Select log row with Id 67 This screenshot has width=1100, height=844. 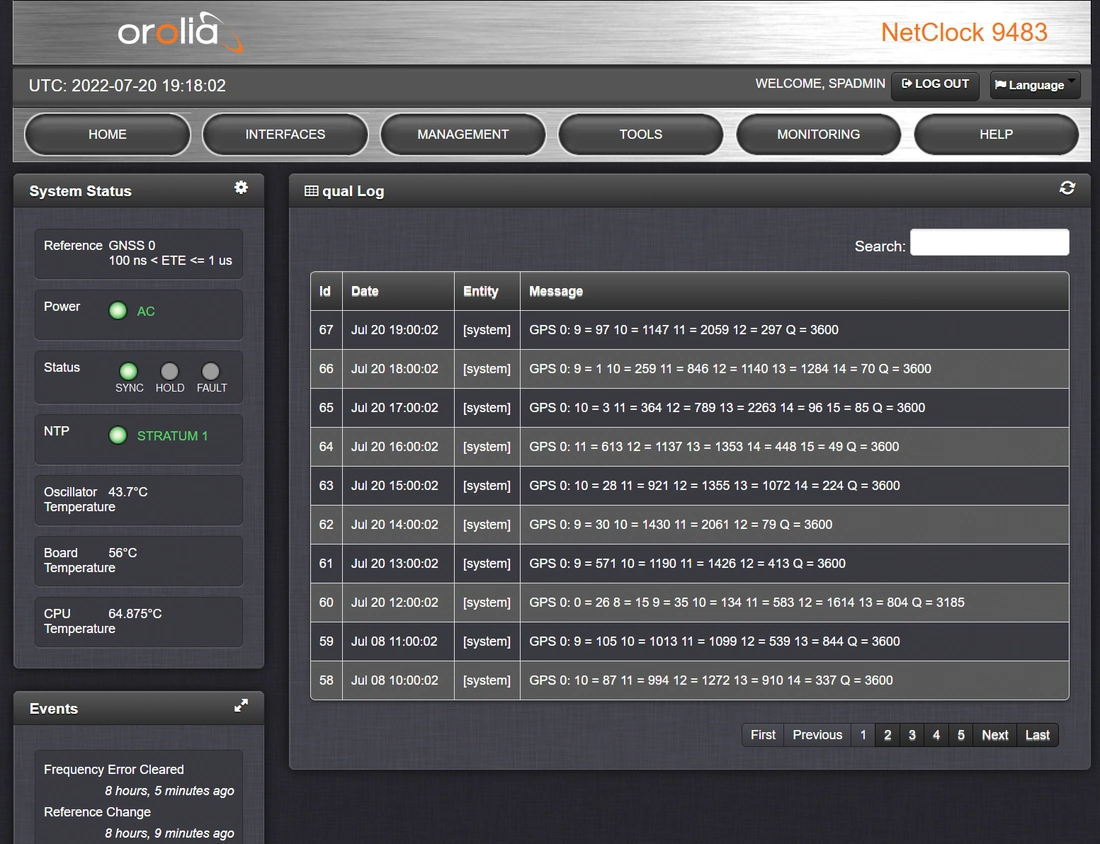tap(690, 330)
